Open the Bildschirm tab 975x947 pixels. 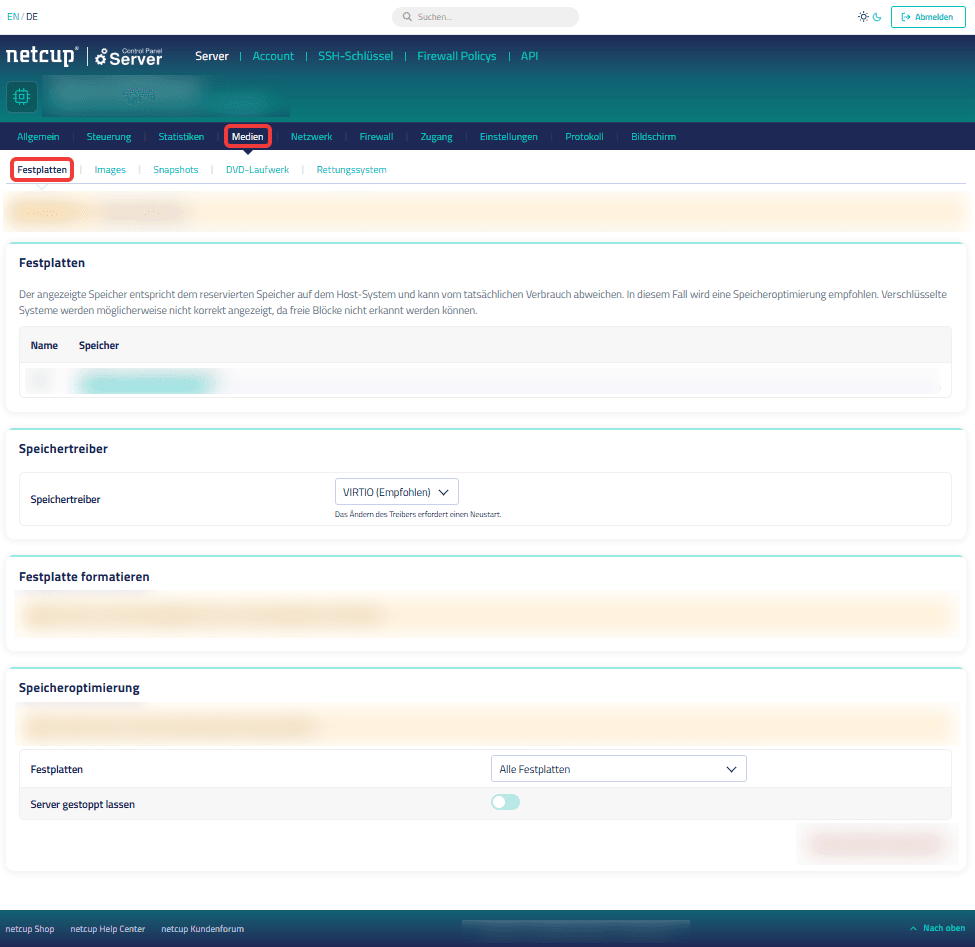pyautogui.click(x=654, y=137)
